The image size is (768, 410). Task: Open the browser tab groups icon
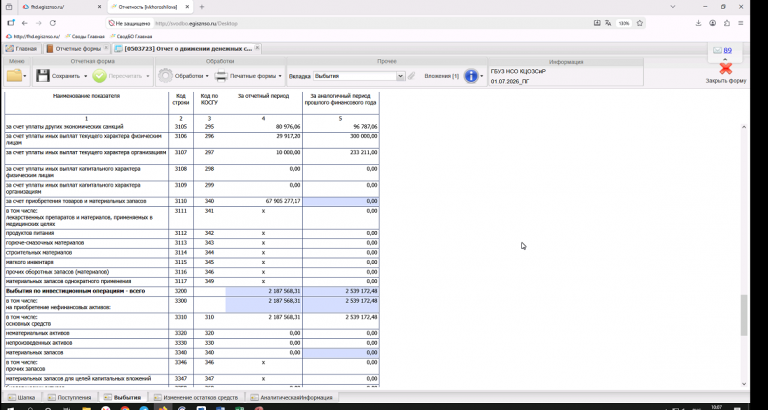click(9, 7)
